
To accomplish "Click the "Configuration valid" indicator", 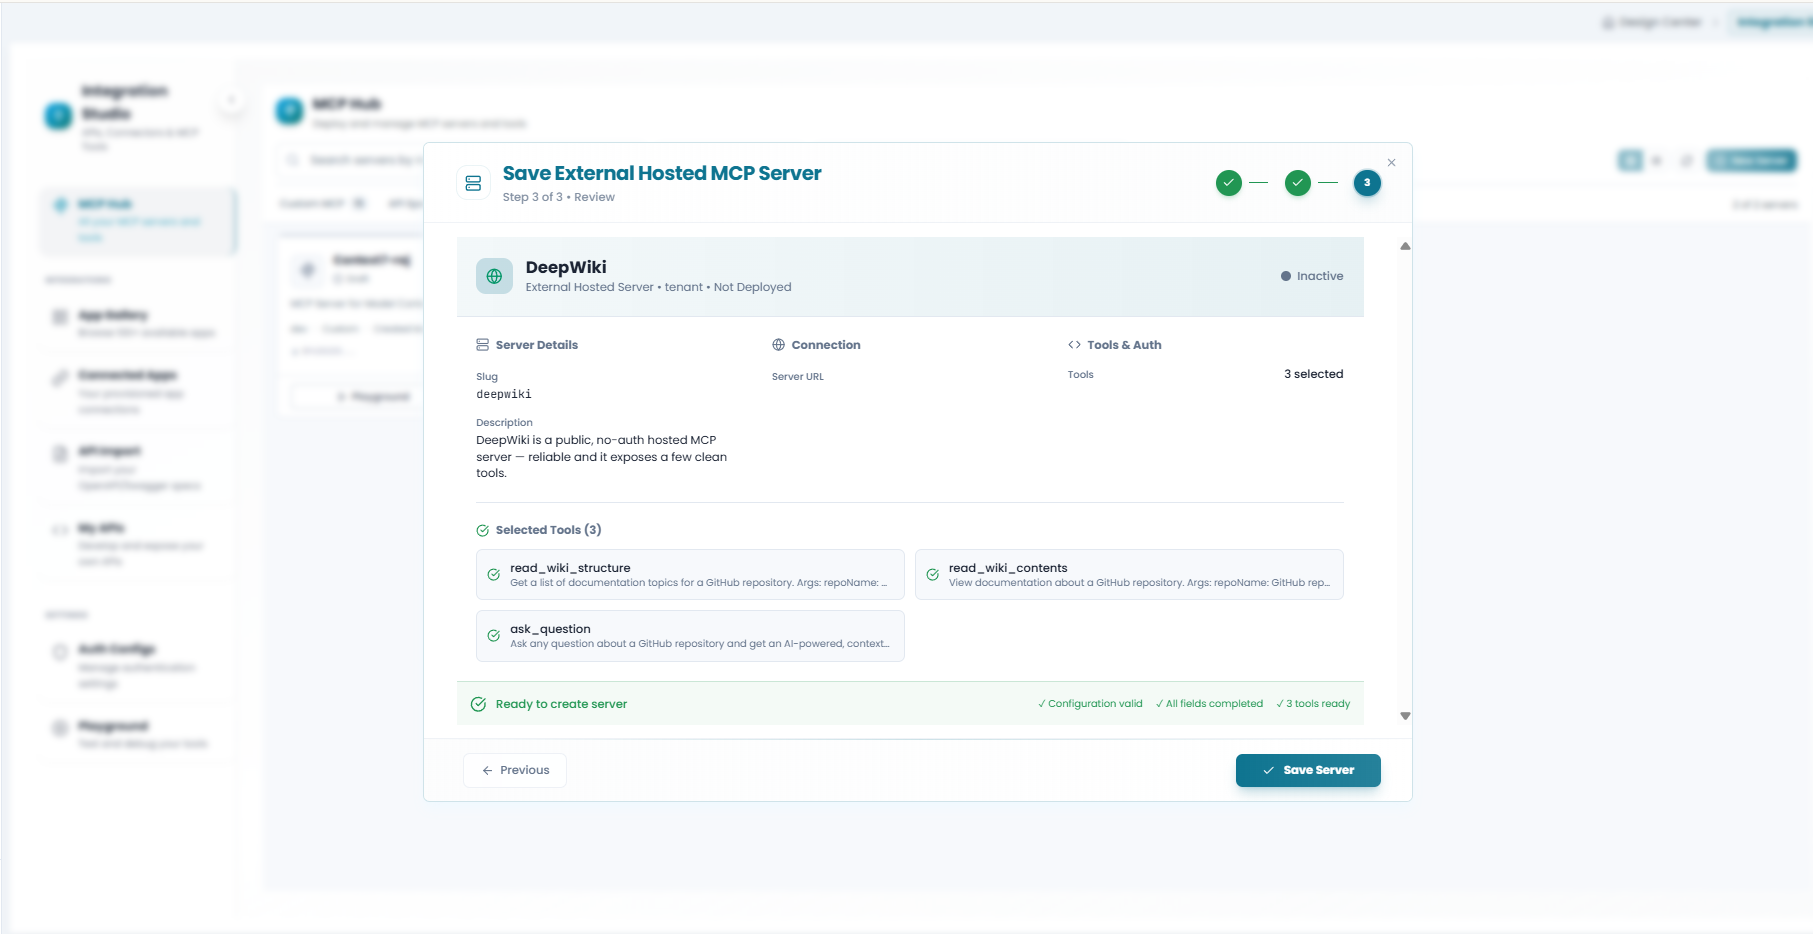I will pos(1090,704).
